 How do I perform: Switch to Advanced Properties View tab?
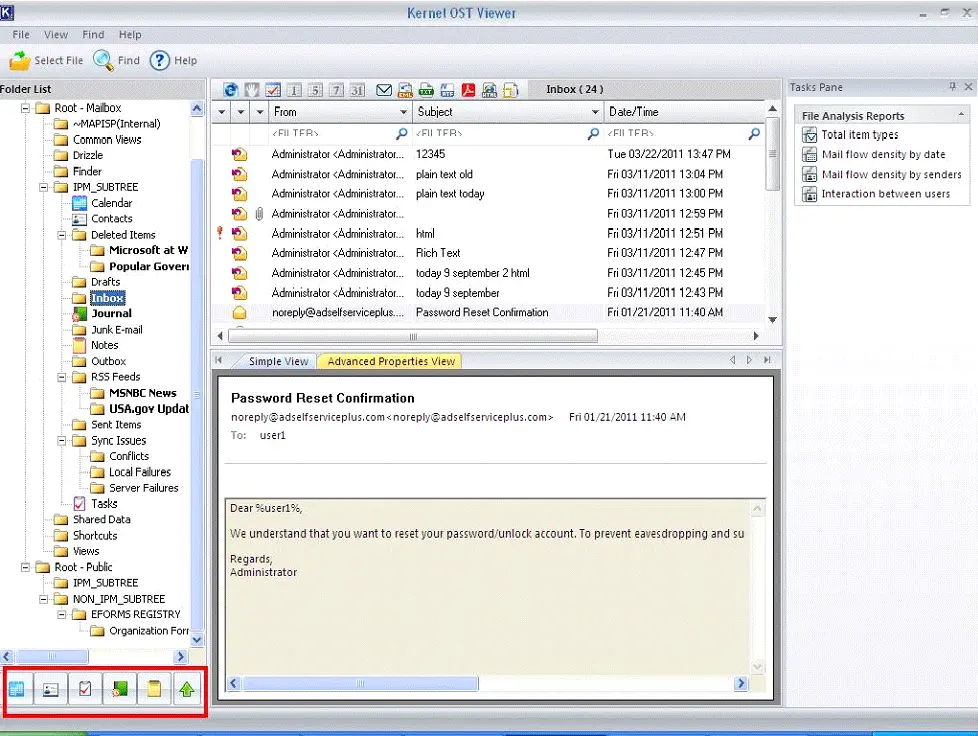(390, 362)
